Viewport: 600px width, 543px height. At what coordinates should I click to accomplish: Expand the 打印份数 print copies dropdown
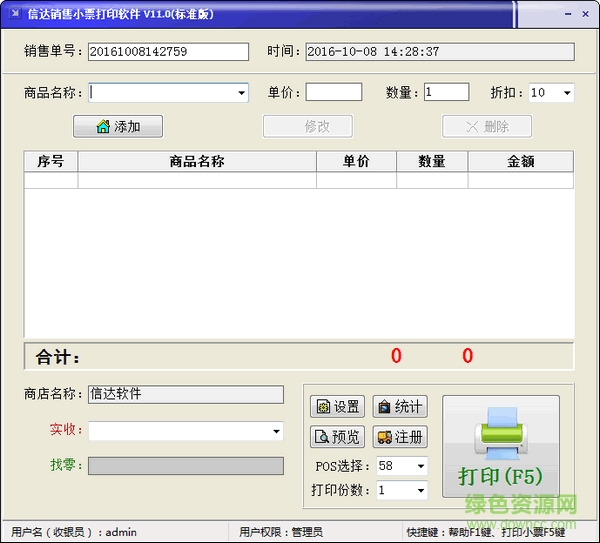[x=420, y=490]
